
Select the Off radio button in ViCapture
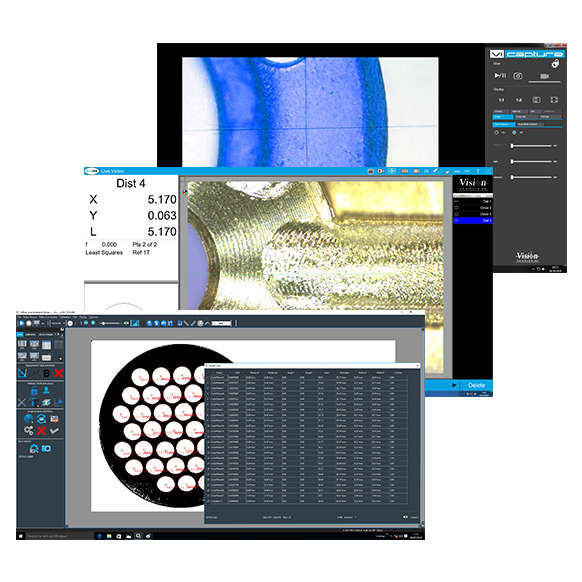[514, 133]
